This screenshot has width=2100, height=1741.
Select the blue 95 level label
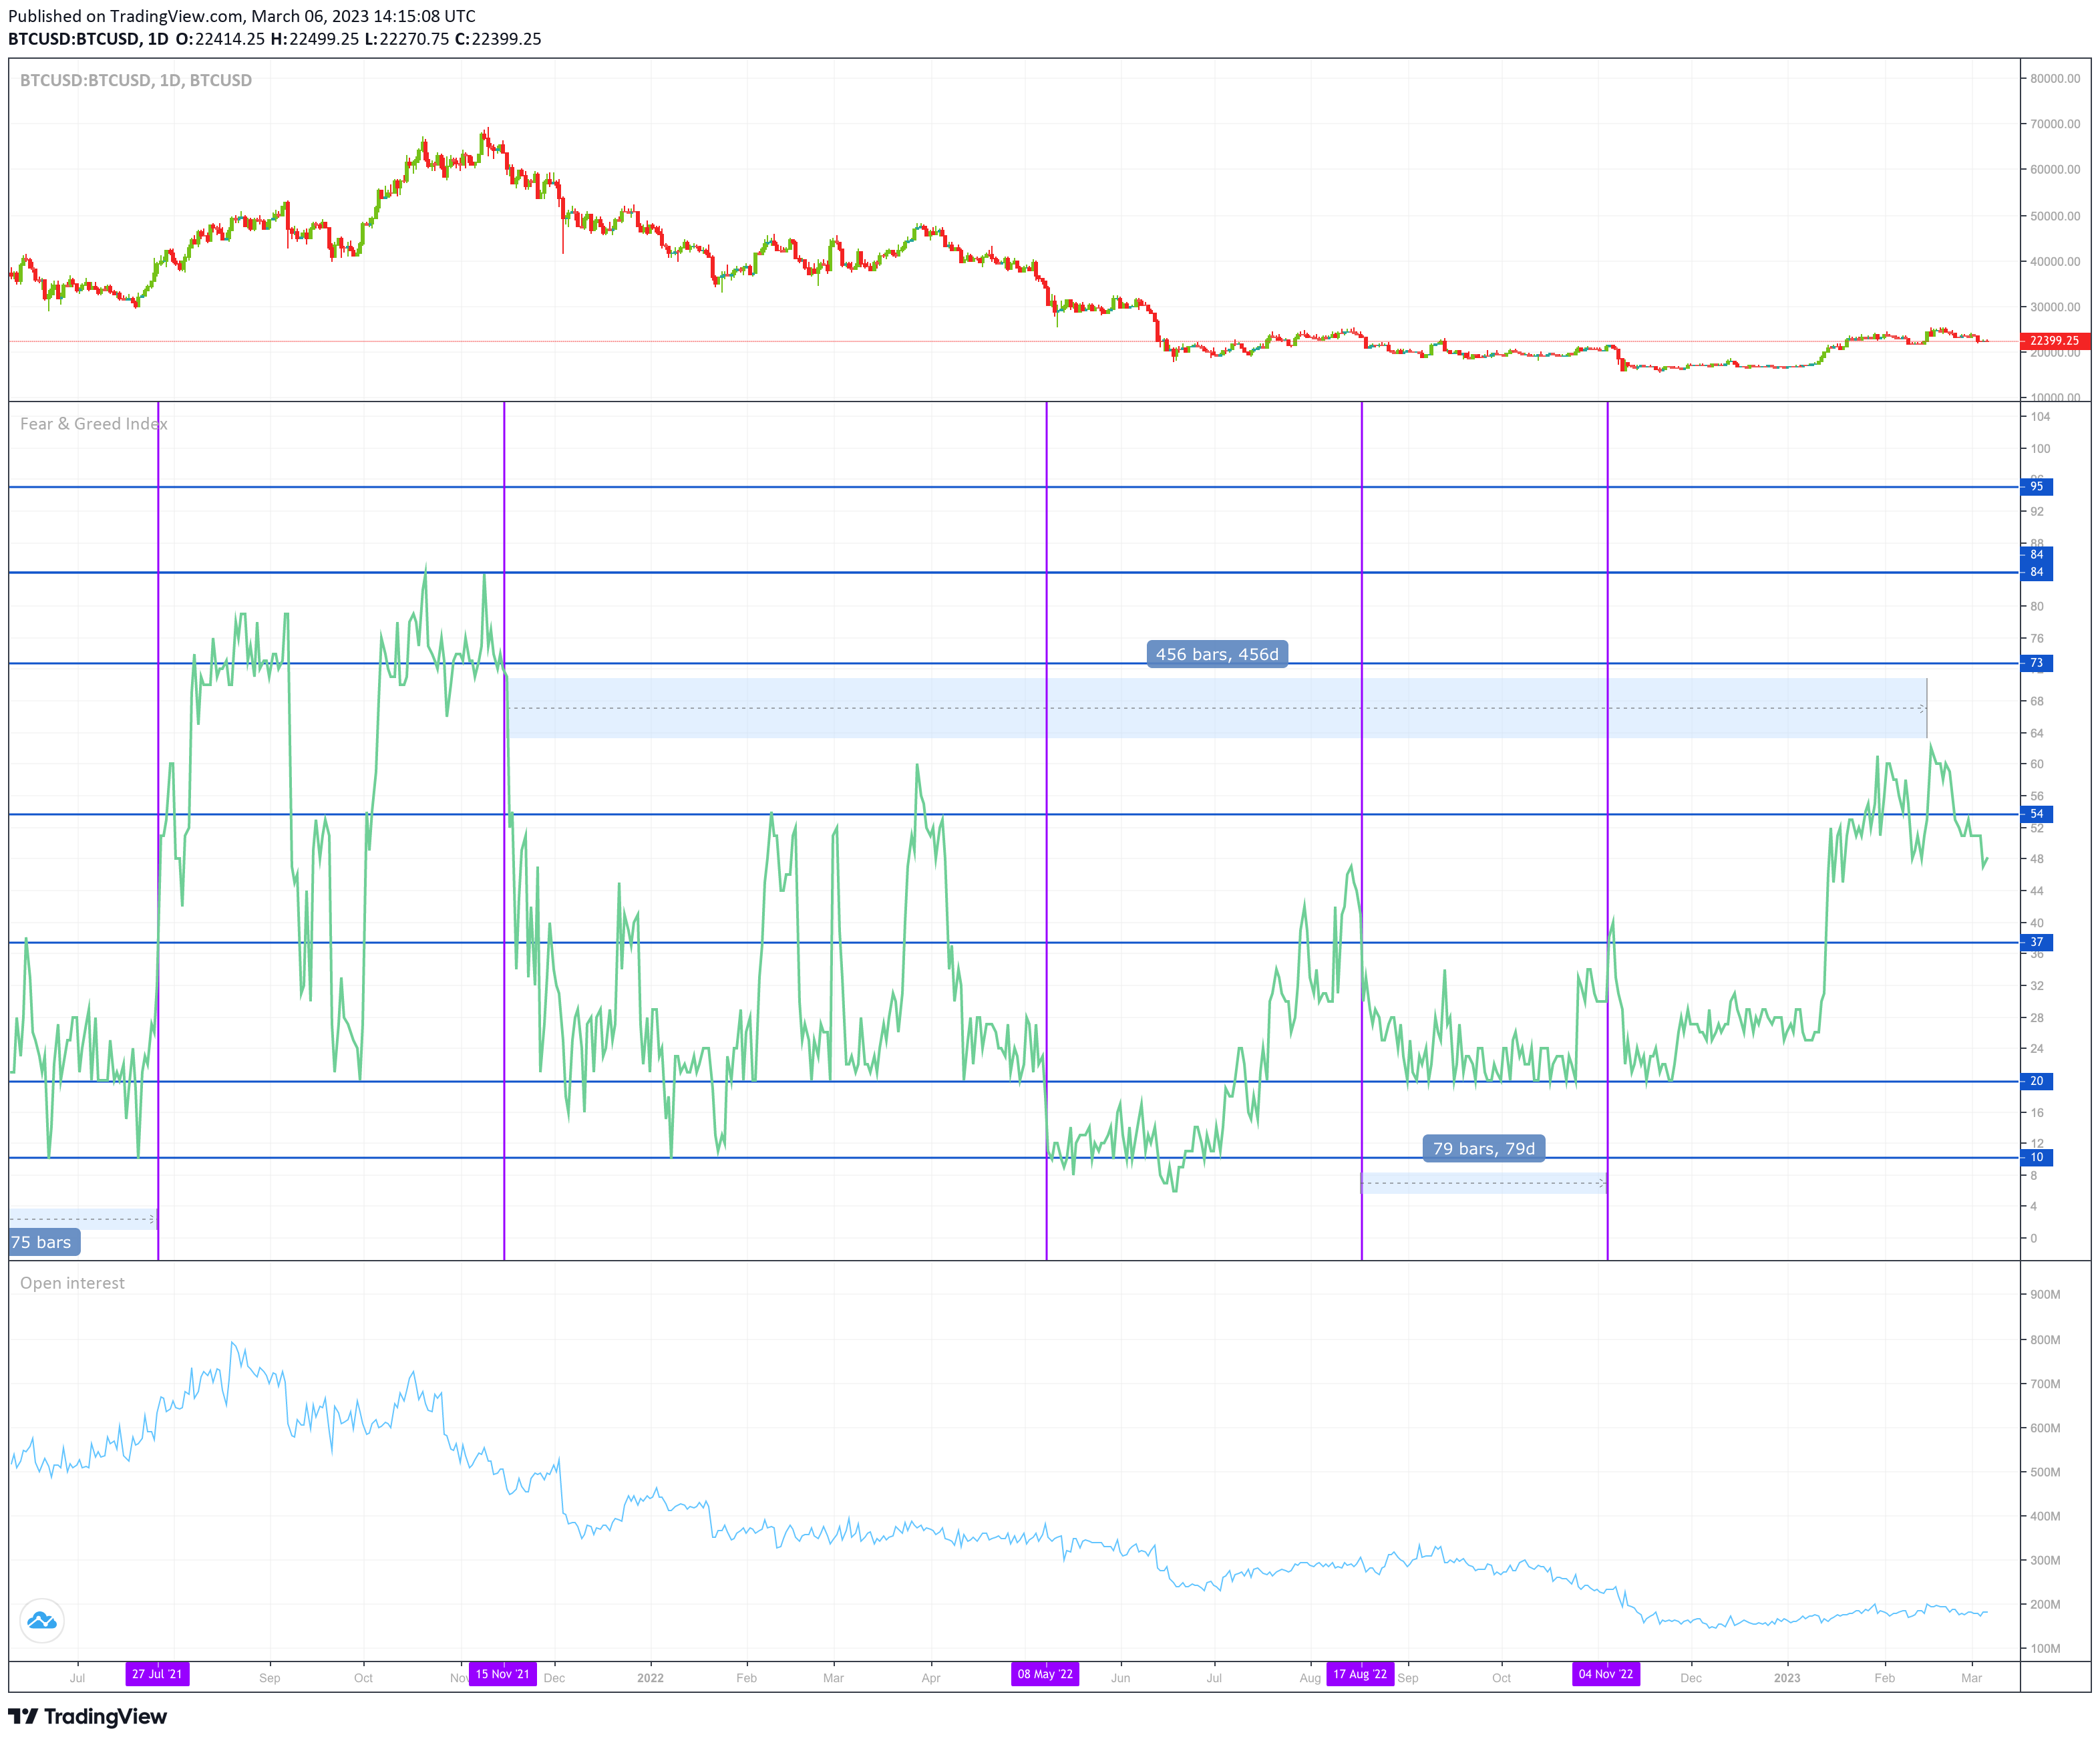[x=2037, y=487]
